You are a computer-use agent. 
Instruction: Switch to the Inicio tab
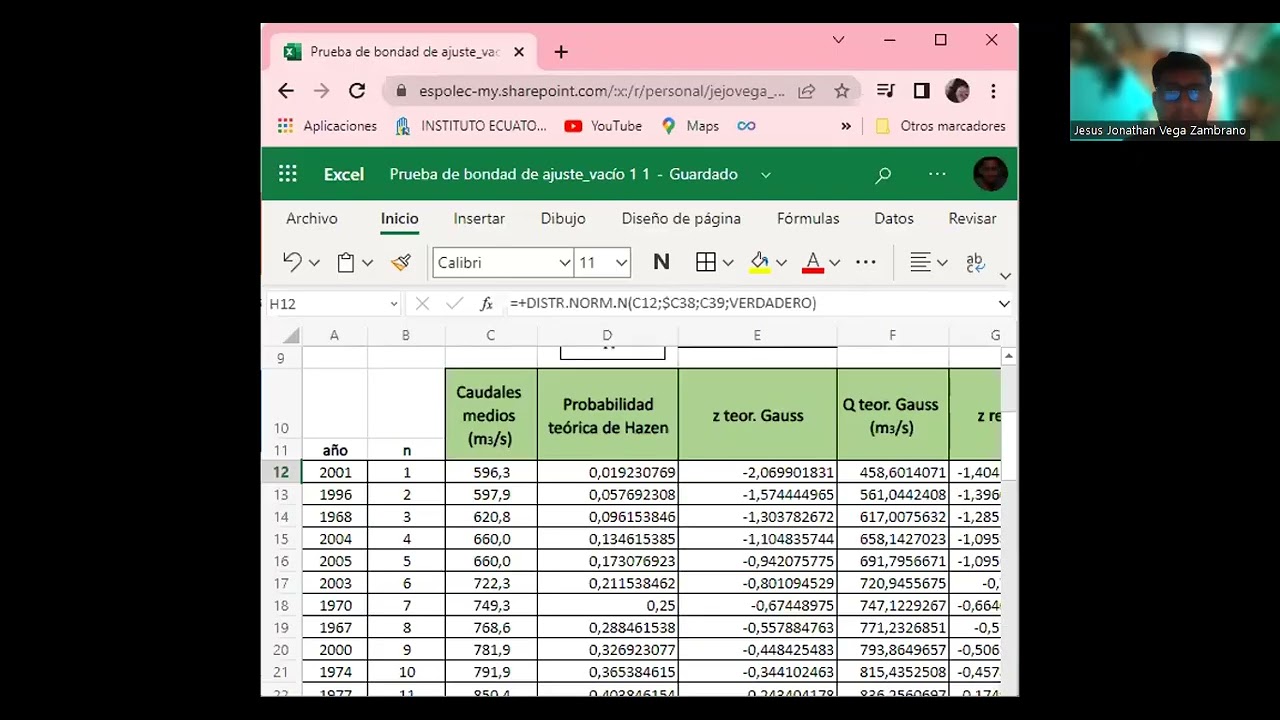click(399, 218)
